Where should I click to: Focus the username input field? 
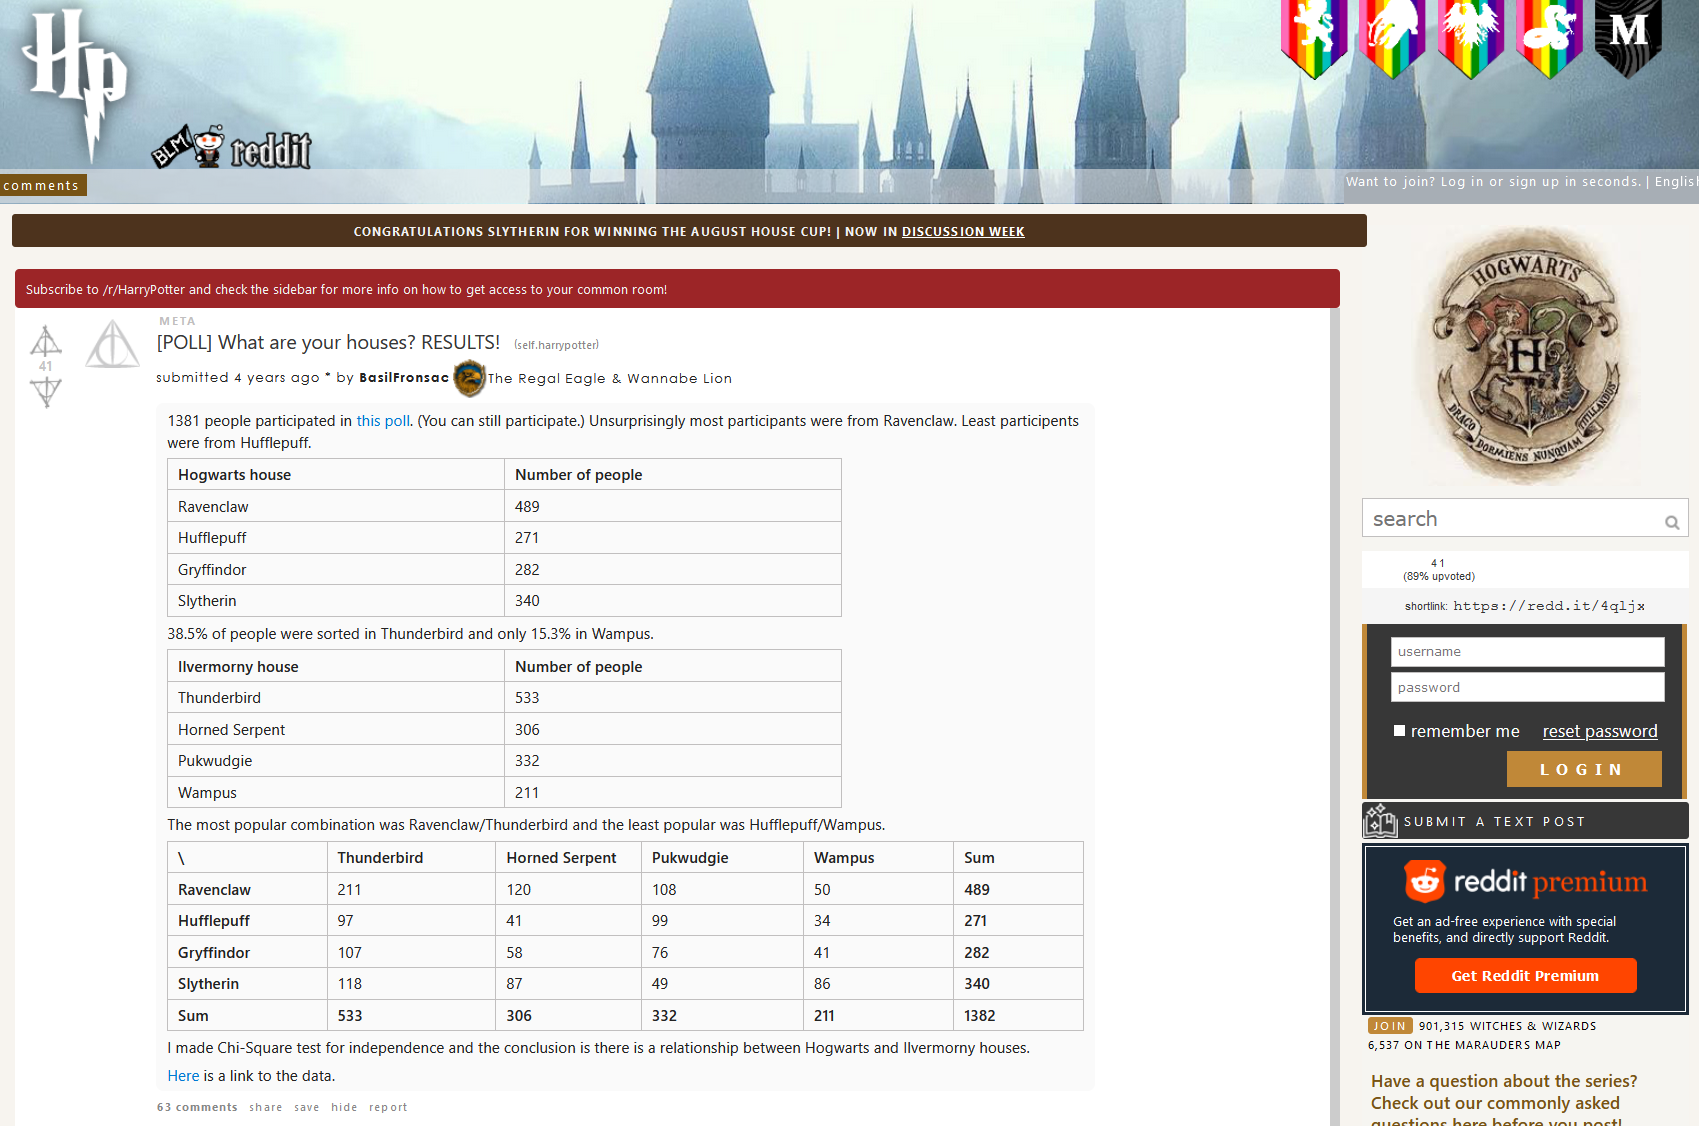click(x=1527, y=652)
